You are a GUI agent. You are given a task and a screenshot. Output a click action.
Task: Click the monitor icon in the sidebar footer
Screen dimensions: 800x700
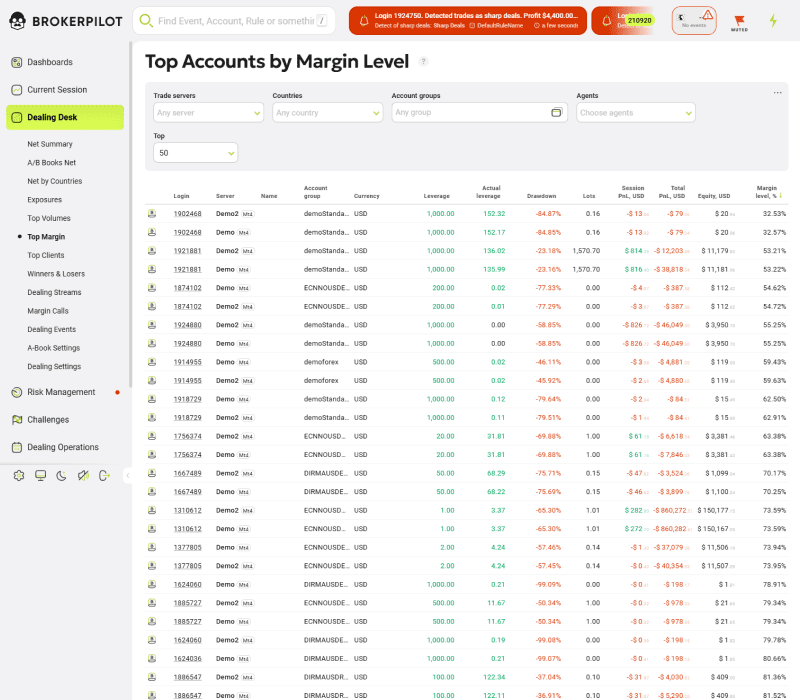pos(40,476)
